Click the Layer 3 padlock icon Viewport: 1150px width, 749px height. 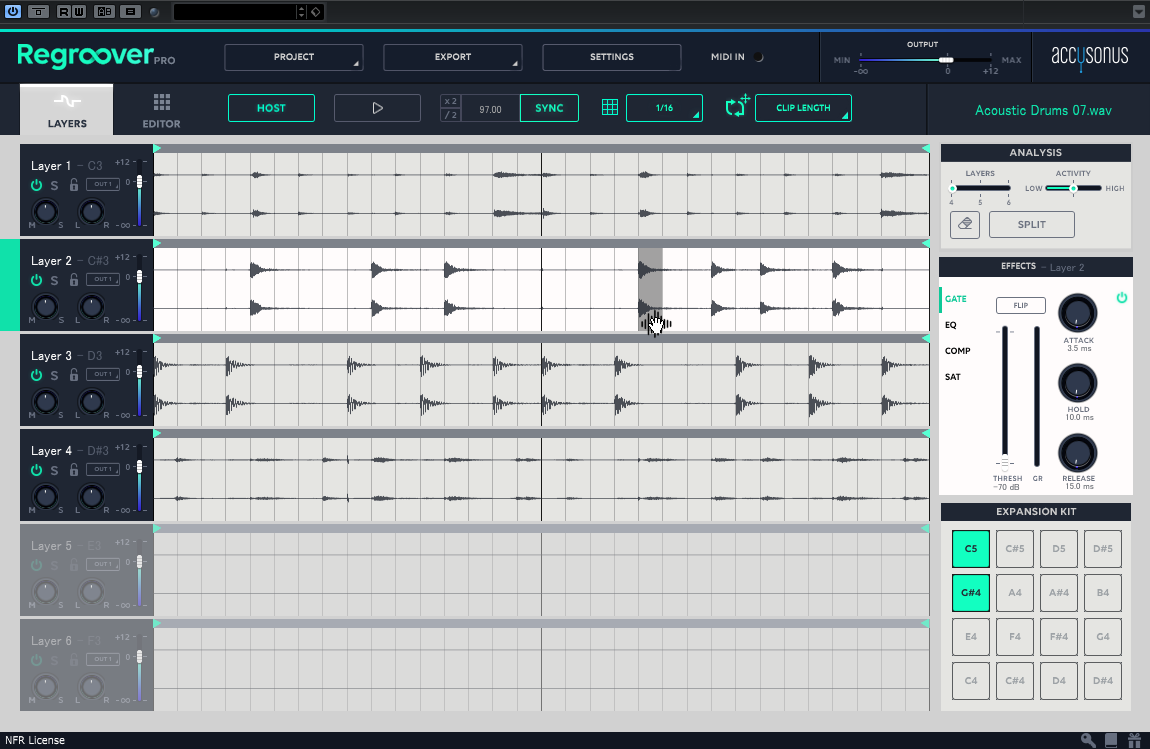click(x=73, y=375)
